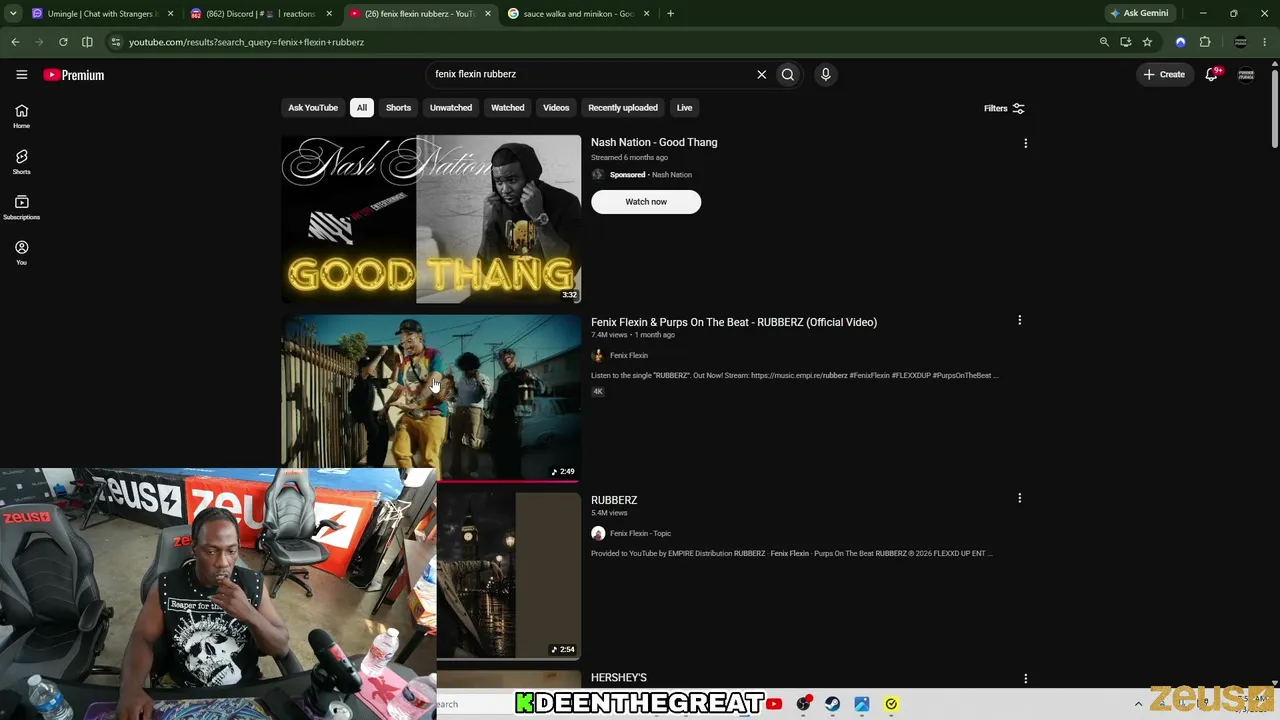Open the YouTube guide hamburger menu
Image resolution: width=1280 pixels, height=720 pixels.
[x=21, y=74]
